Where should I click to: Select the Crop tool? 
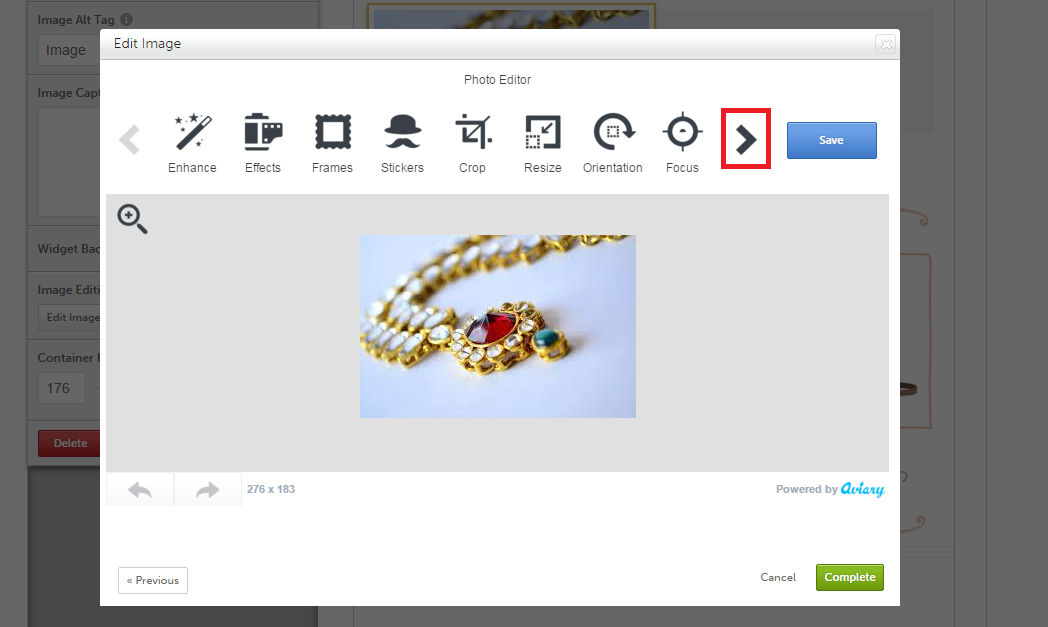coord(472,142)
